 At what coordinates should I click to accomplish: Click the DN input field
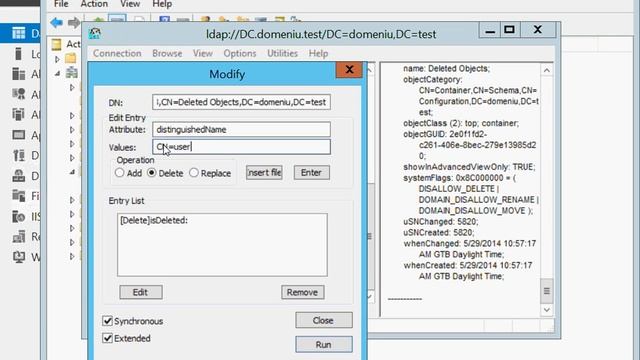point(241,102)
